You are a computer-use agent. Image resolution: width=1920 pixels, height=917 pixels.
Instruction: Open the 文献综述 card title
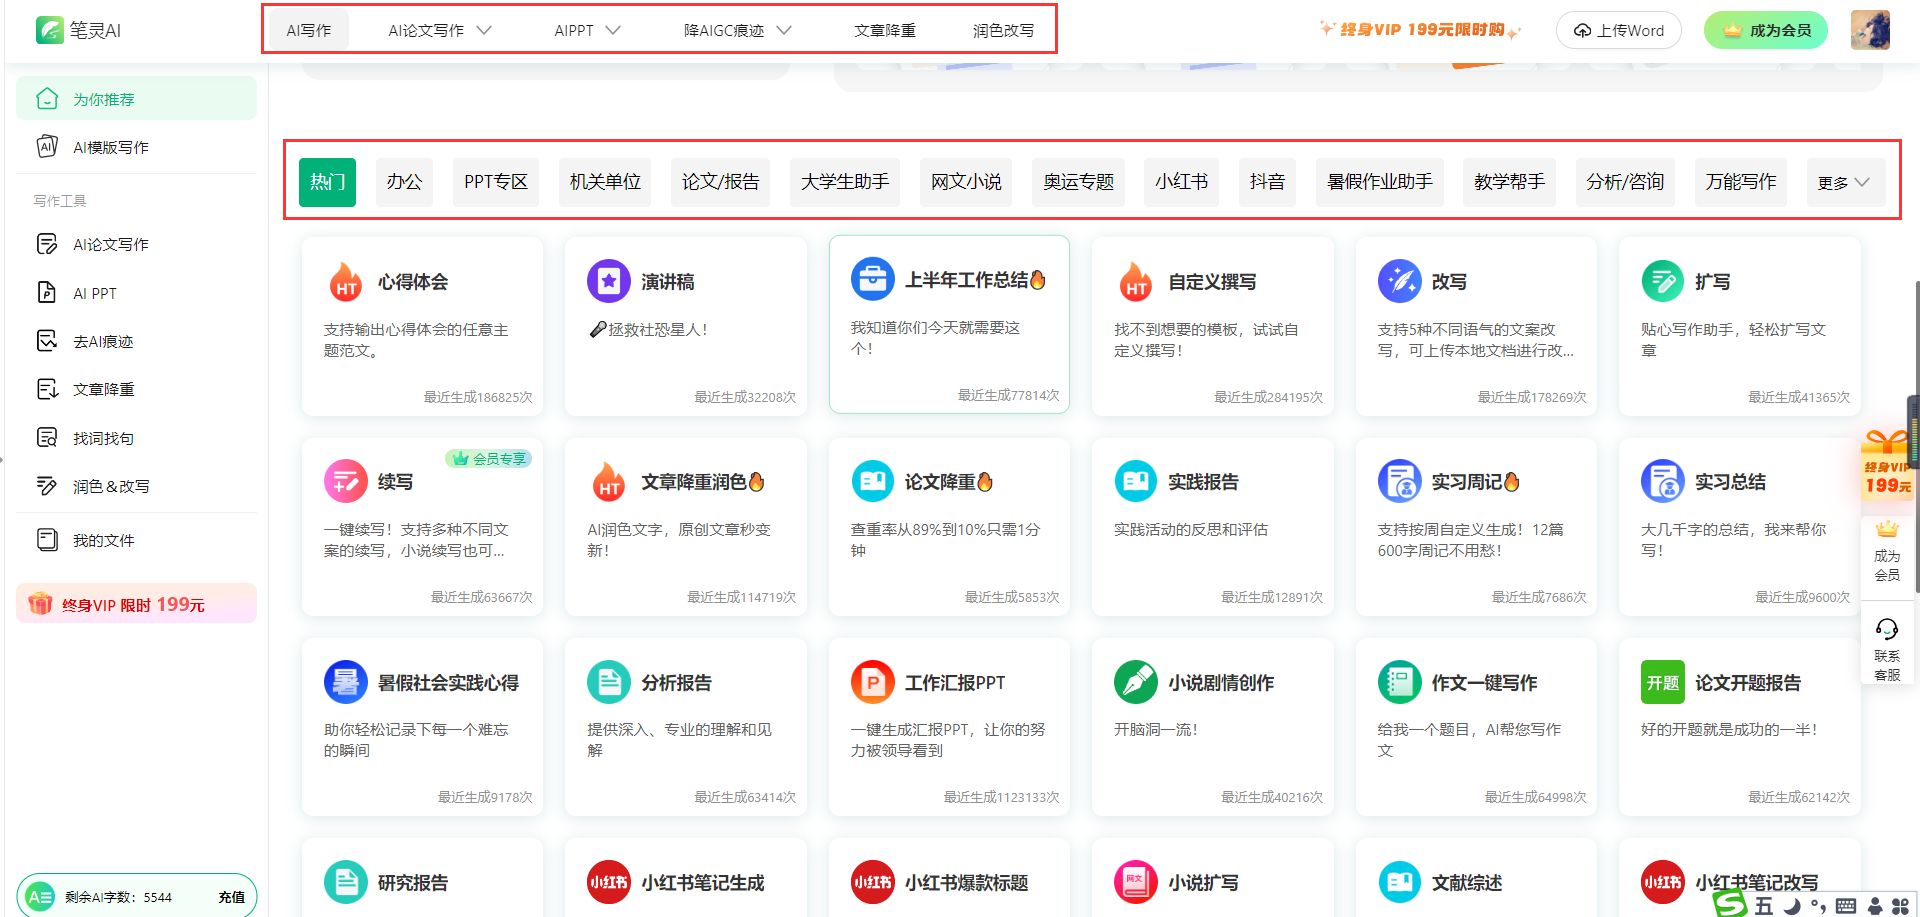1467,883
